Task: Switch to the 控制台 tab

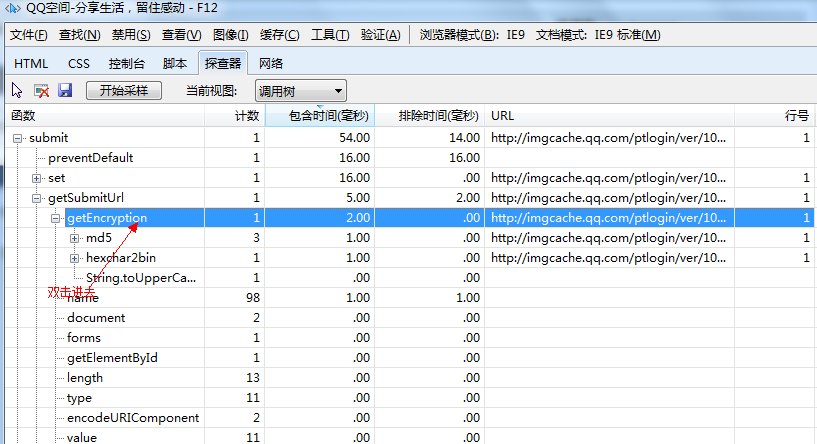Action: coord(127,64)
